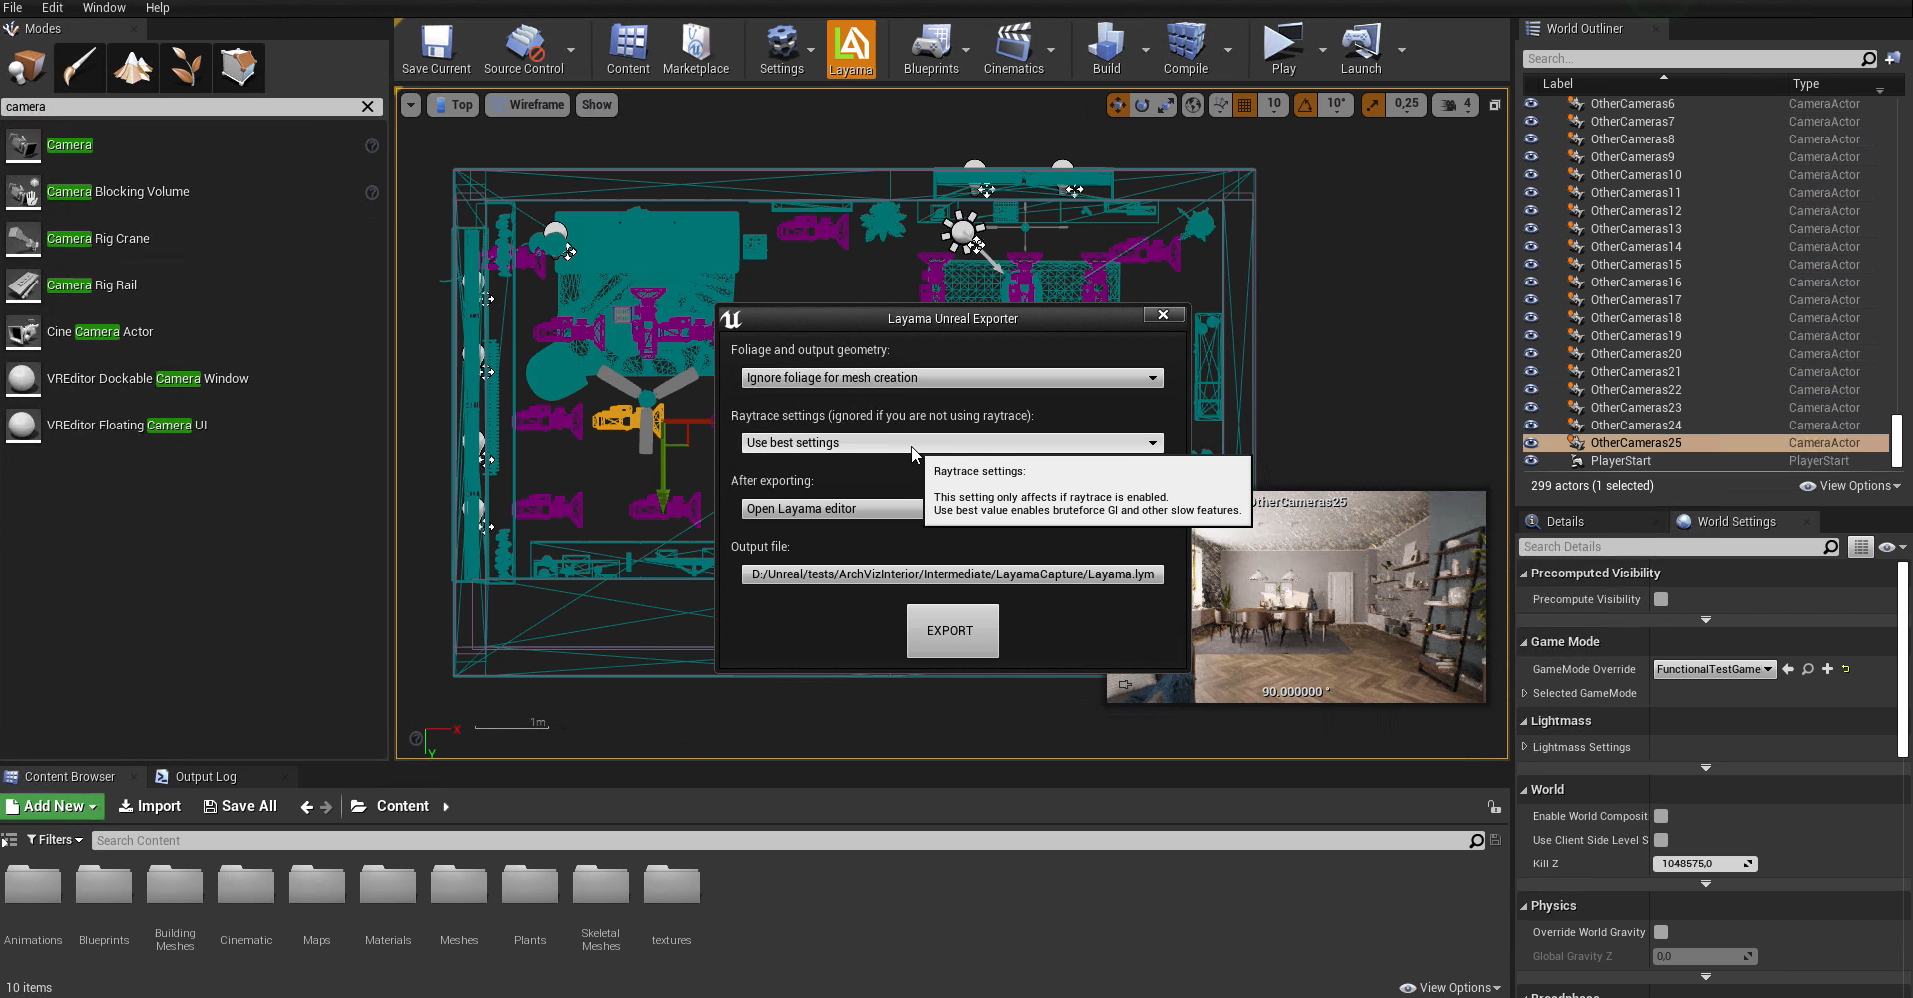
Task: Hide the OtherCameras25 actor
Action: coord(1531,442)
